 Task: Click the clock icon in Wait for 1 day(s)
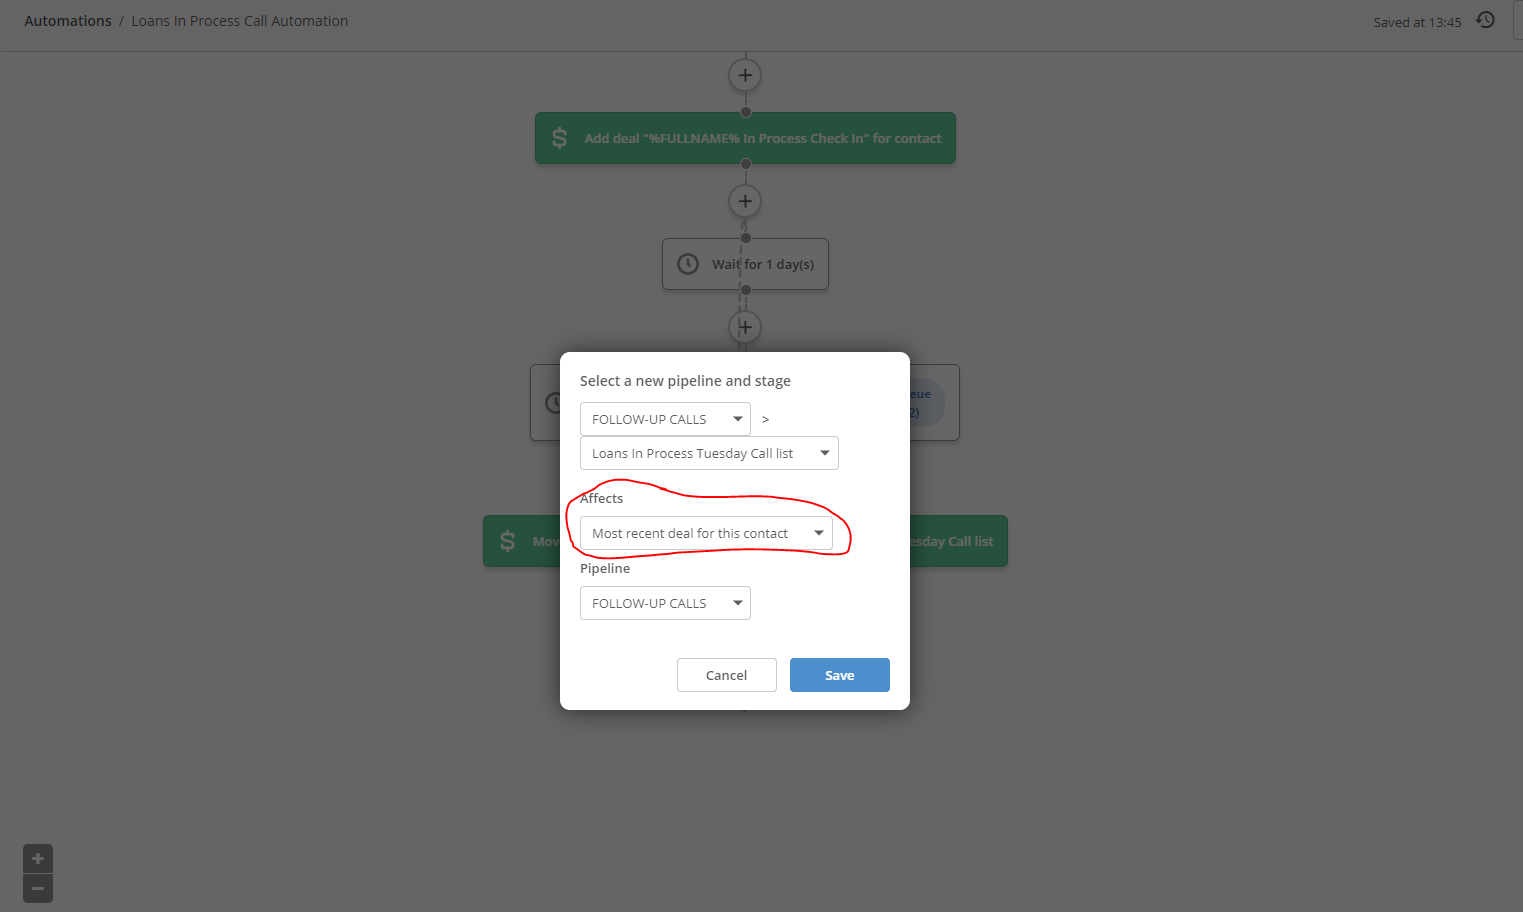[688, 264]
